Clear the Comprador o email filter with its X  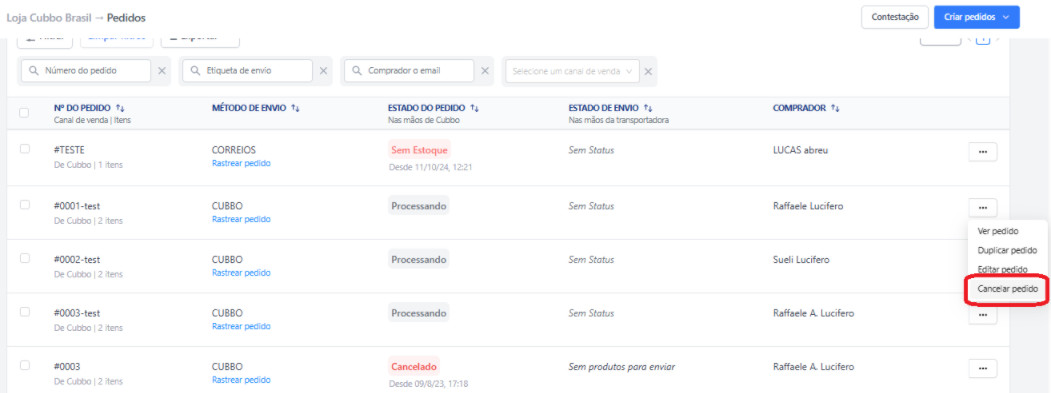pos(485,71)
